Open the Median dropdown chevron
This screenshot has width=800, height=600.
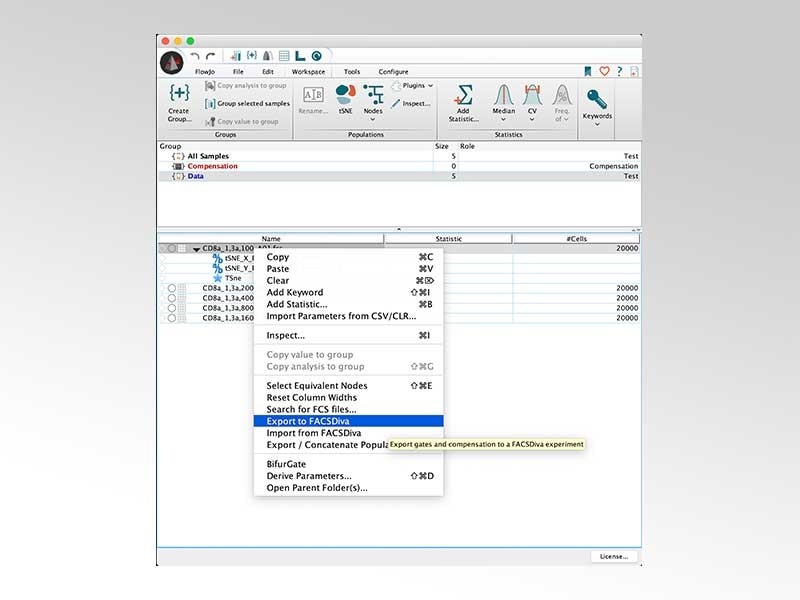tap(503, 119)
